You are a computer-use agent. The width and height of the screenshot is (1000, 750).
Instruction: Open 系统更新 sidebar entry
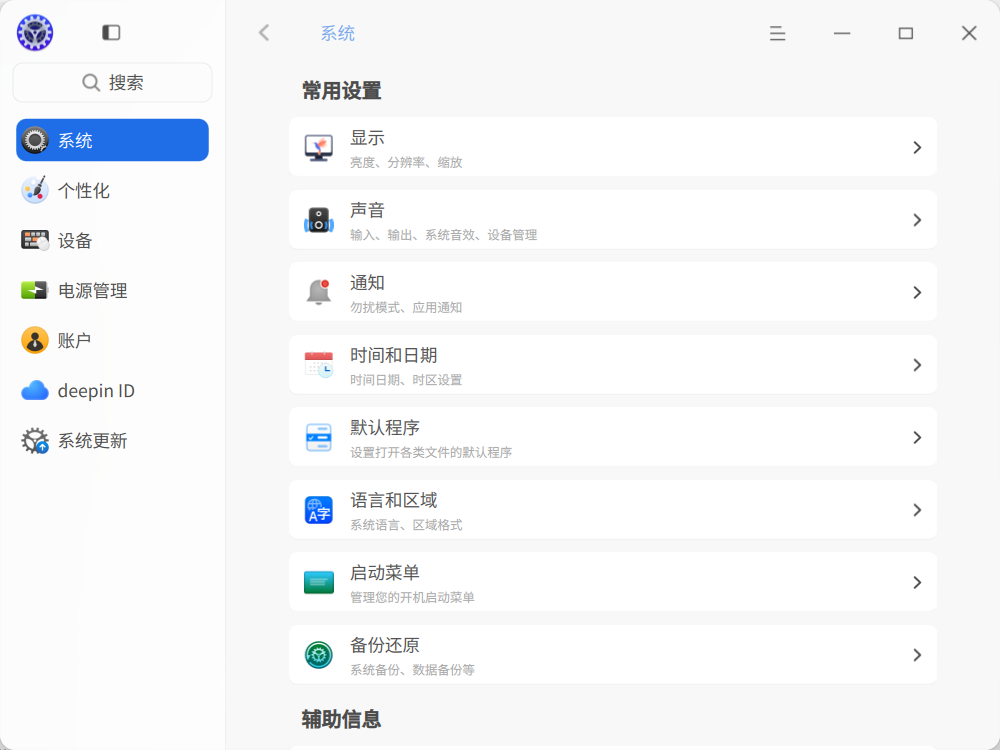point(112,441)
